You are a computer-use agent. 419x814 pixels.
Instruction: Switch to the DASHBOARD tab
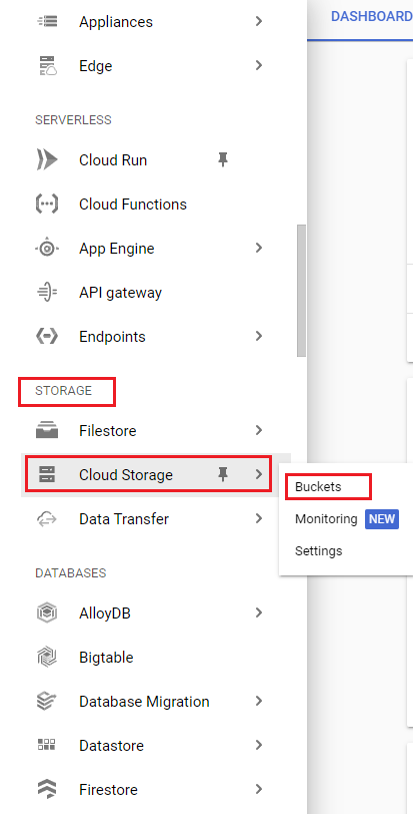coord(371,17)
